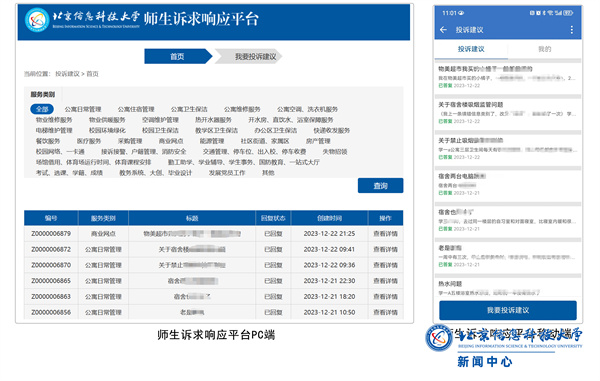Choose 开水房、直饮水、浴室保障服务 category

click(290, 120)
